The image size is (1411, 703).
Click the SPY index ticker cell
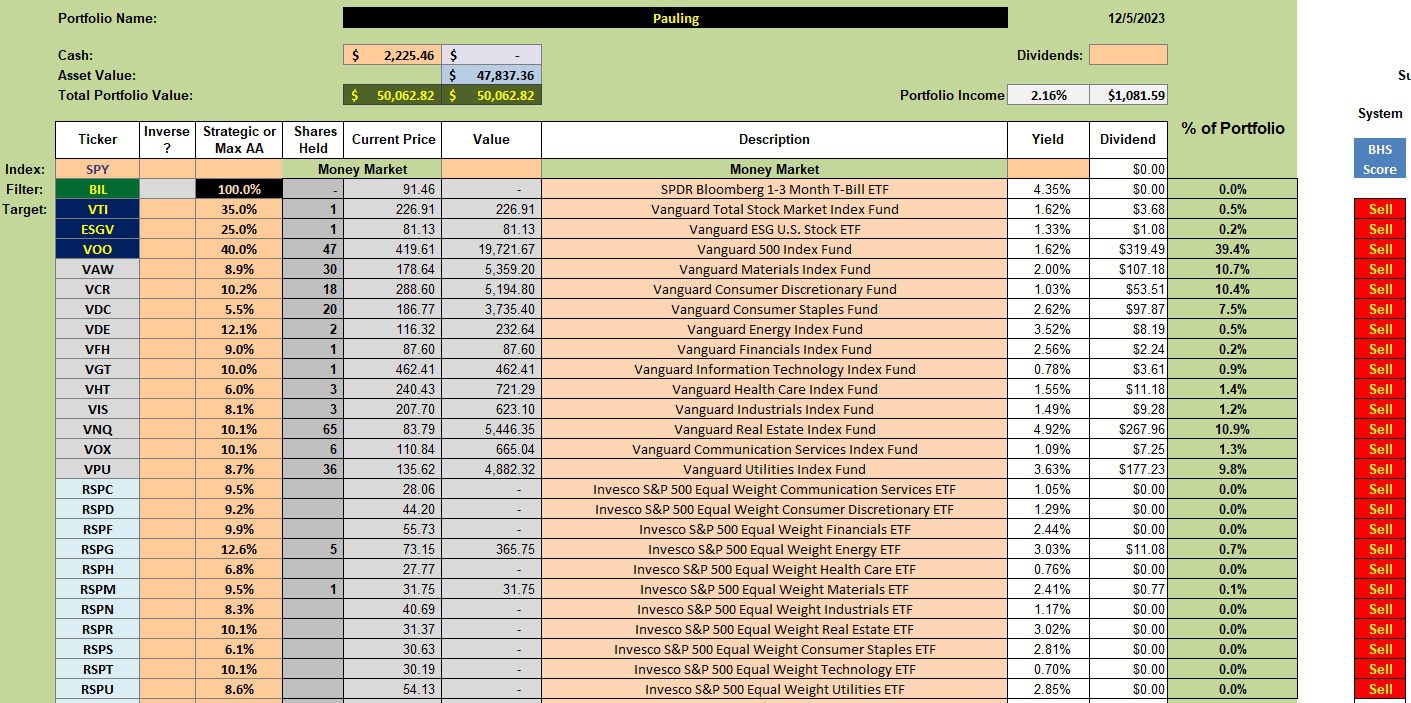[x=97, y=169]
